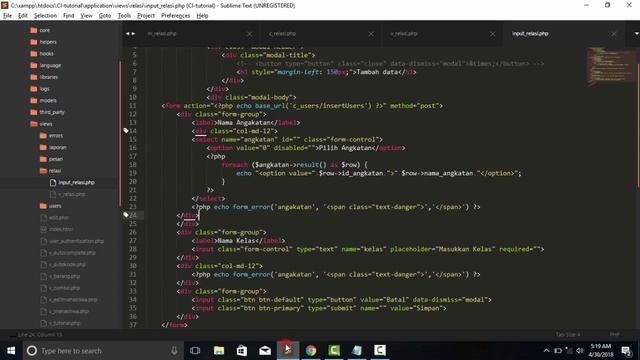Image resolution: width=640 pixels, height=360 pixels.
Task: Open the core folder in sidebar
Action: (x=40, y=30)
